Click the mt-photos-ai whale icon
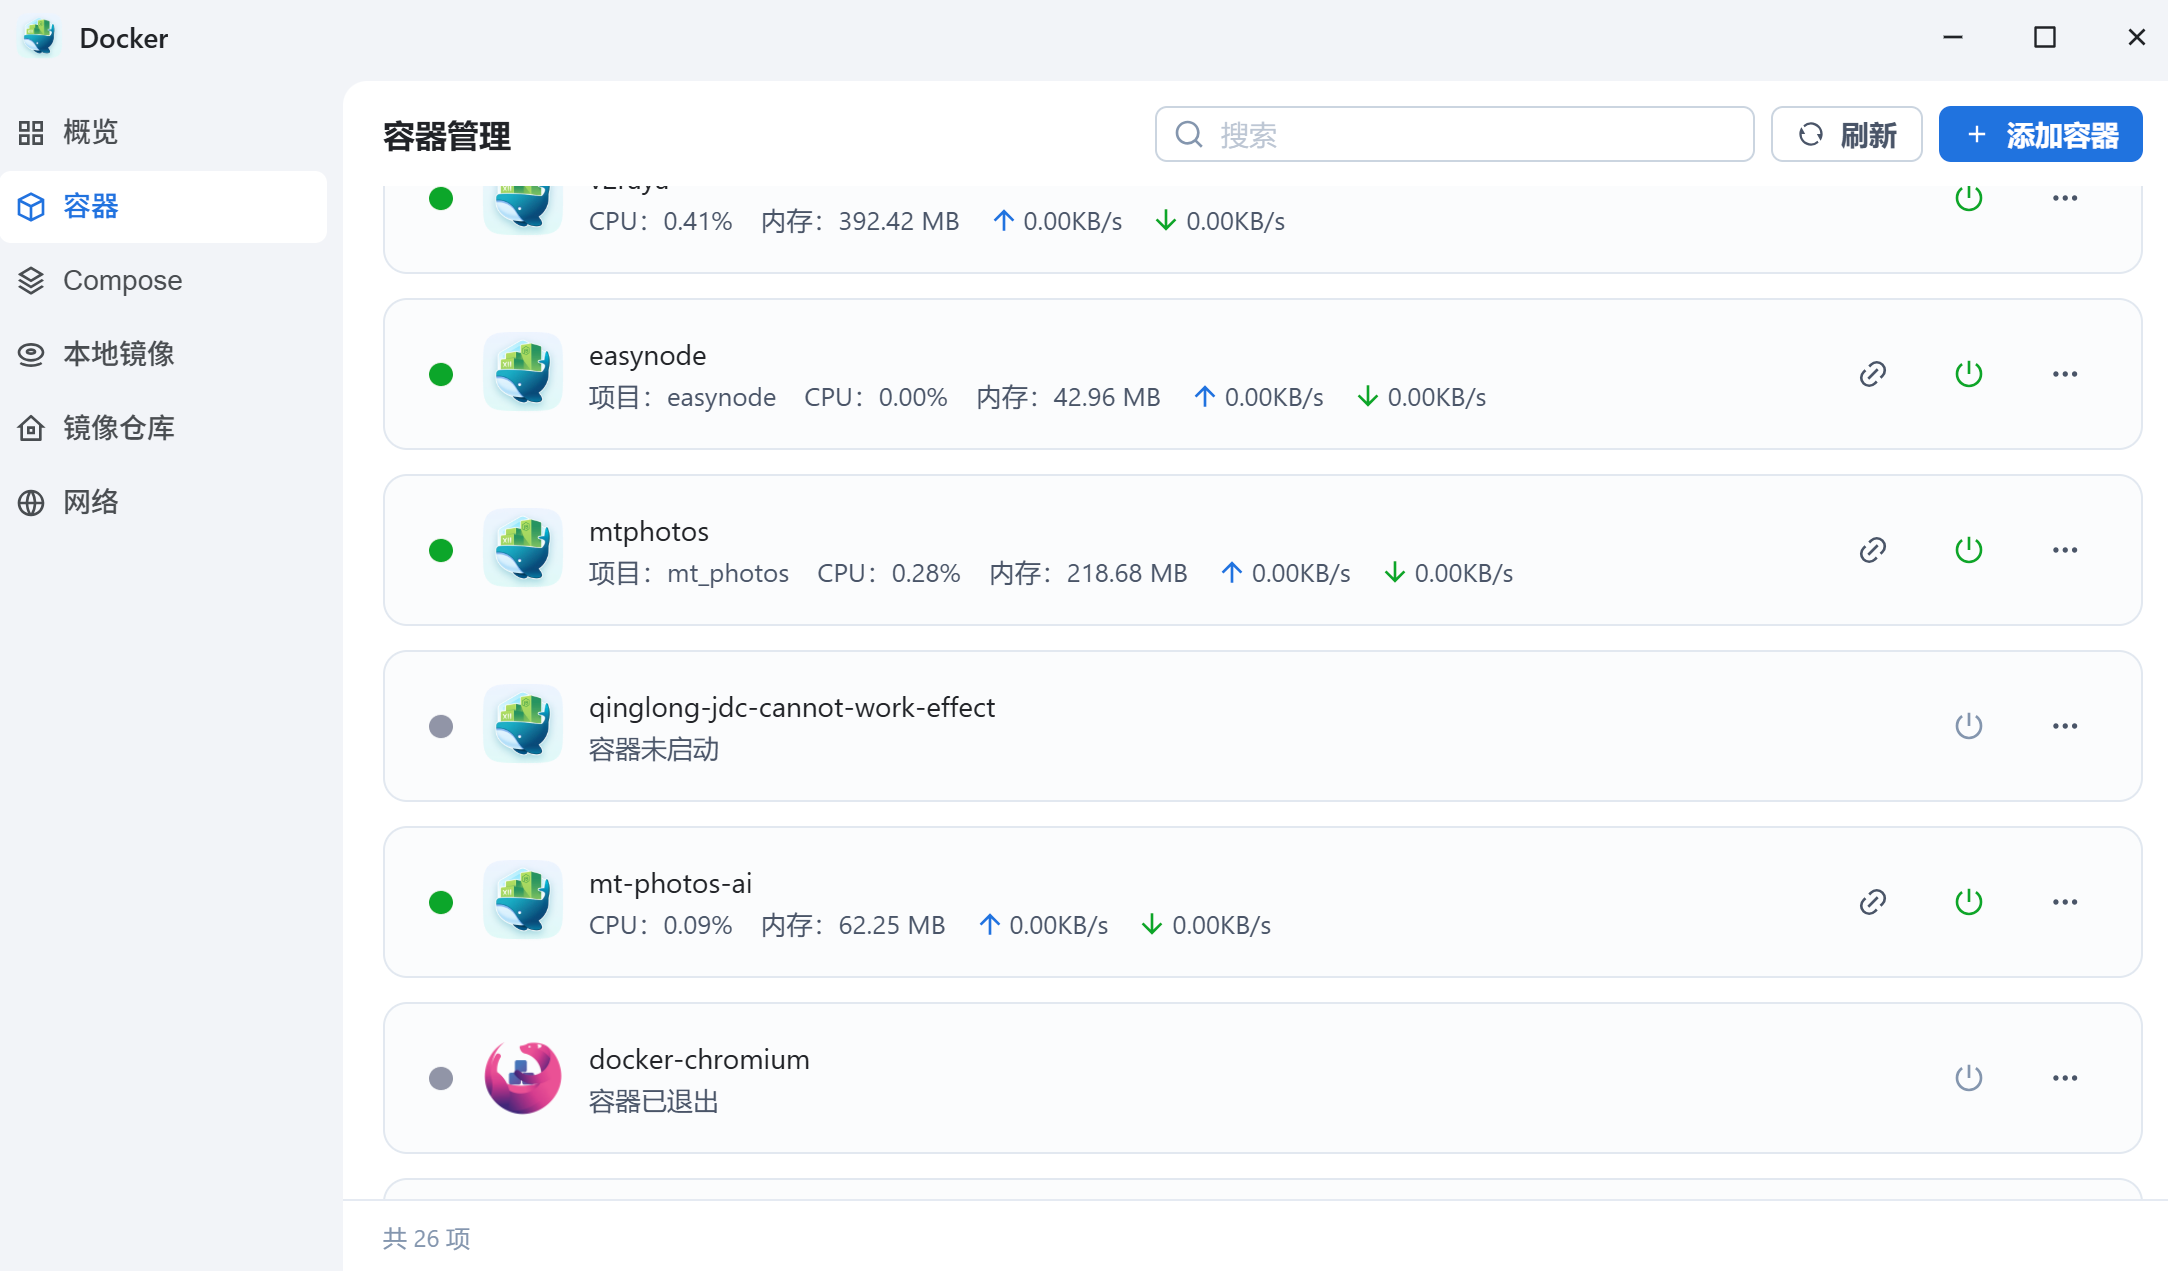2168x1271 pixels. coord(523,900)
